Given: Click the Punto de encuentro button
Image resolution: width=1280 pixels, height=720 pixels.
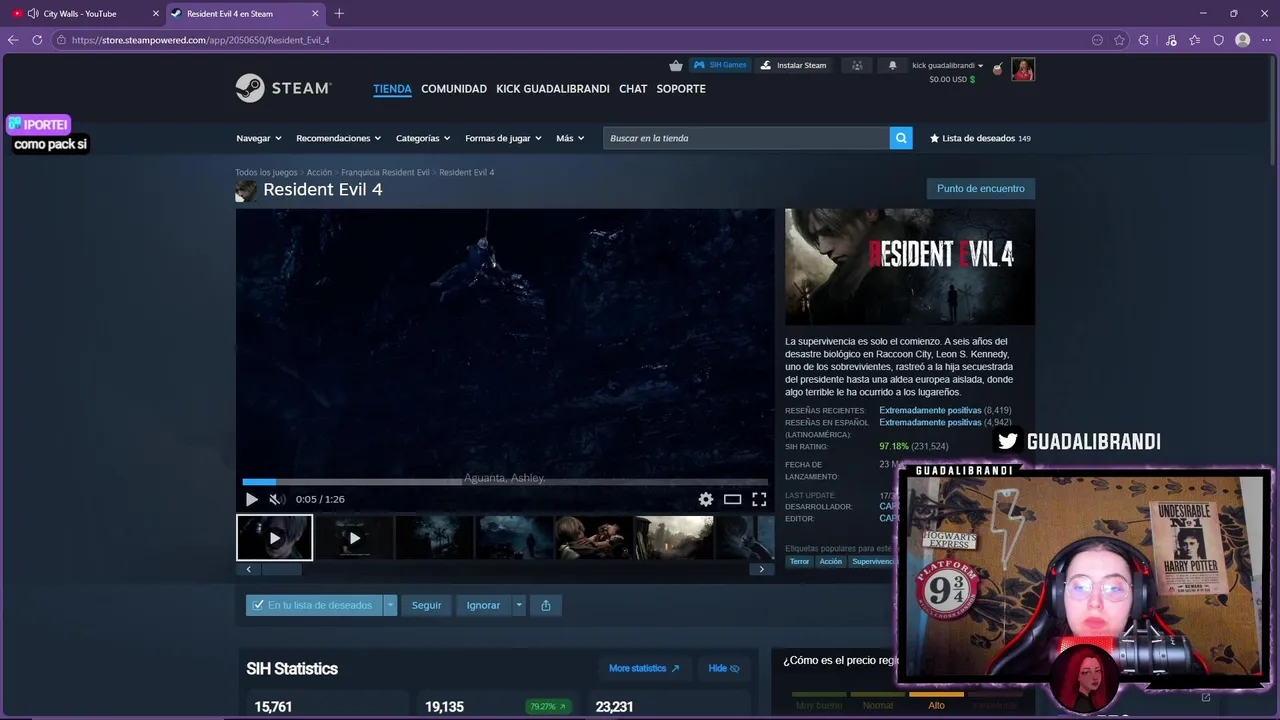Looking at the screenshot, I should point(981,188).
